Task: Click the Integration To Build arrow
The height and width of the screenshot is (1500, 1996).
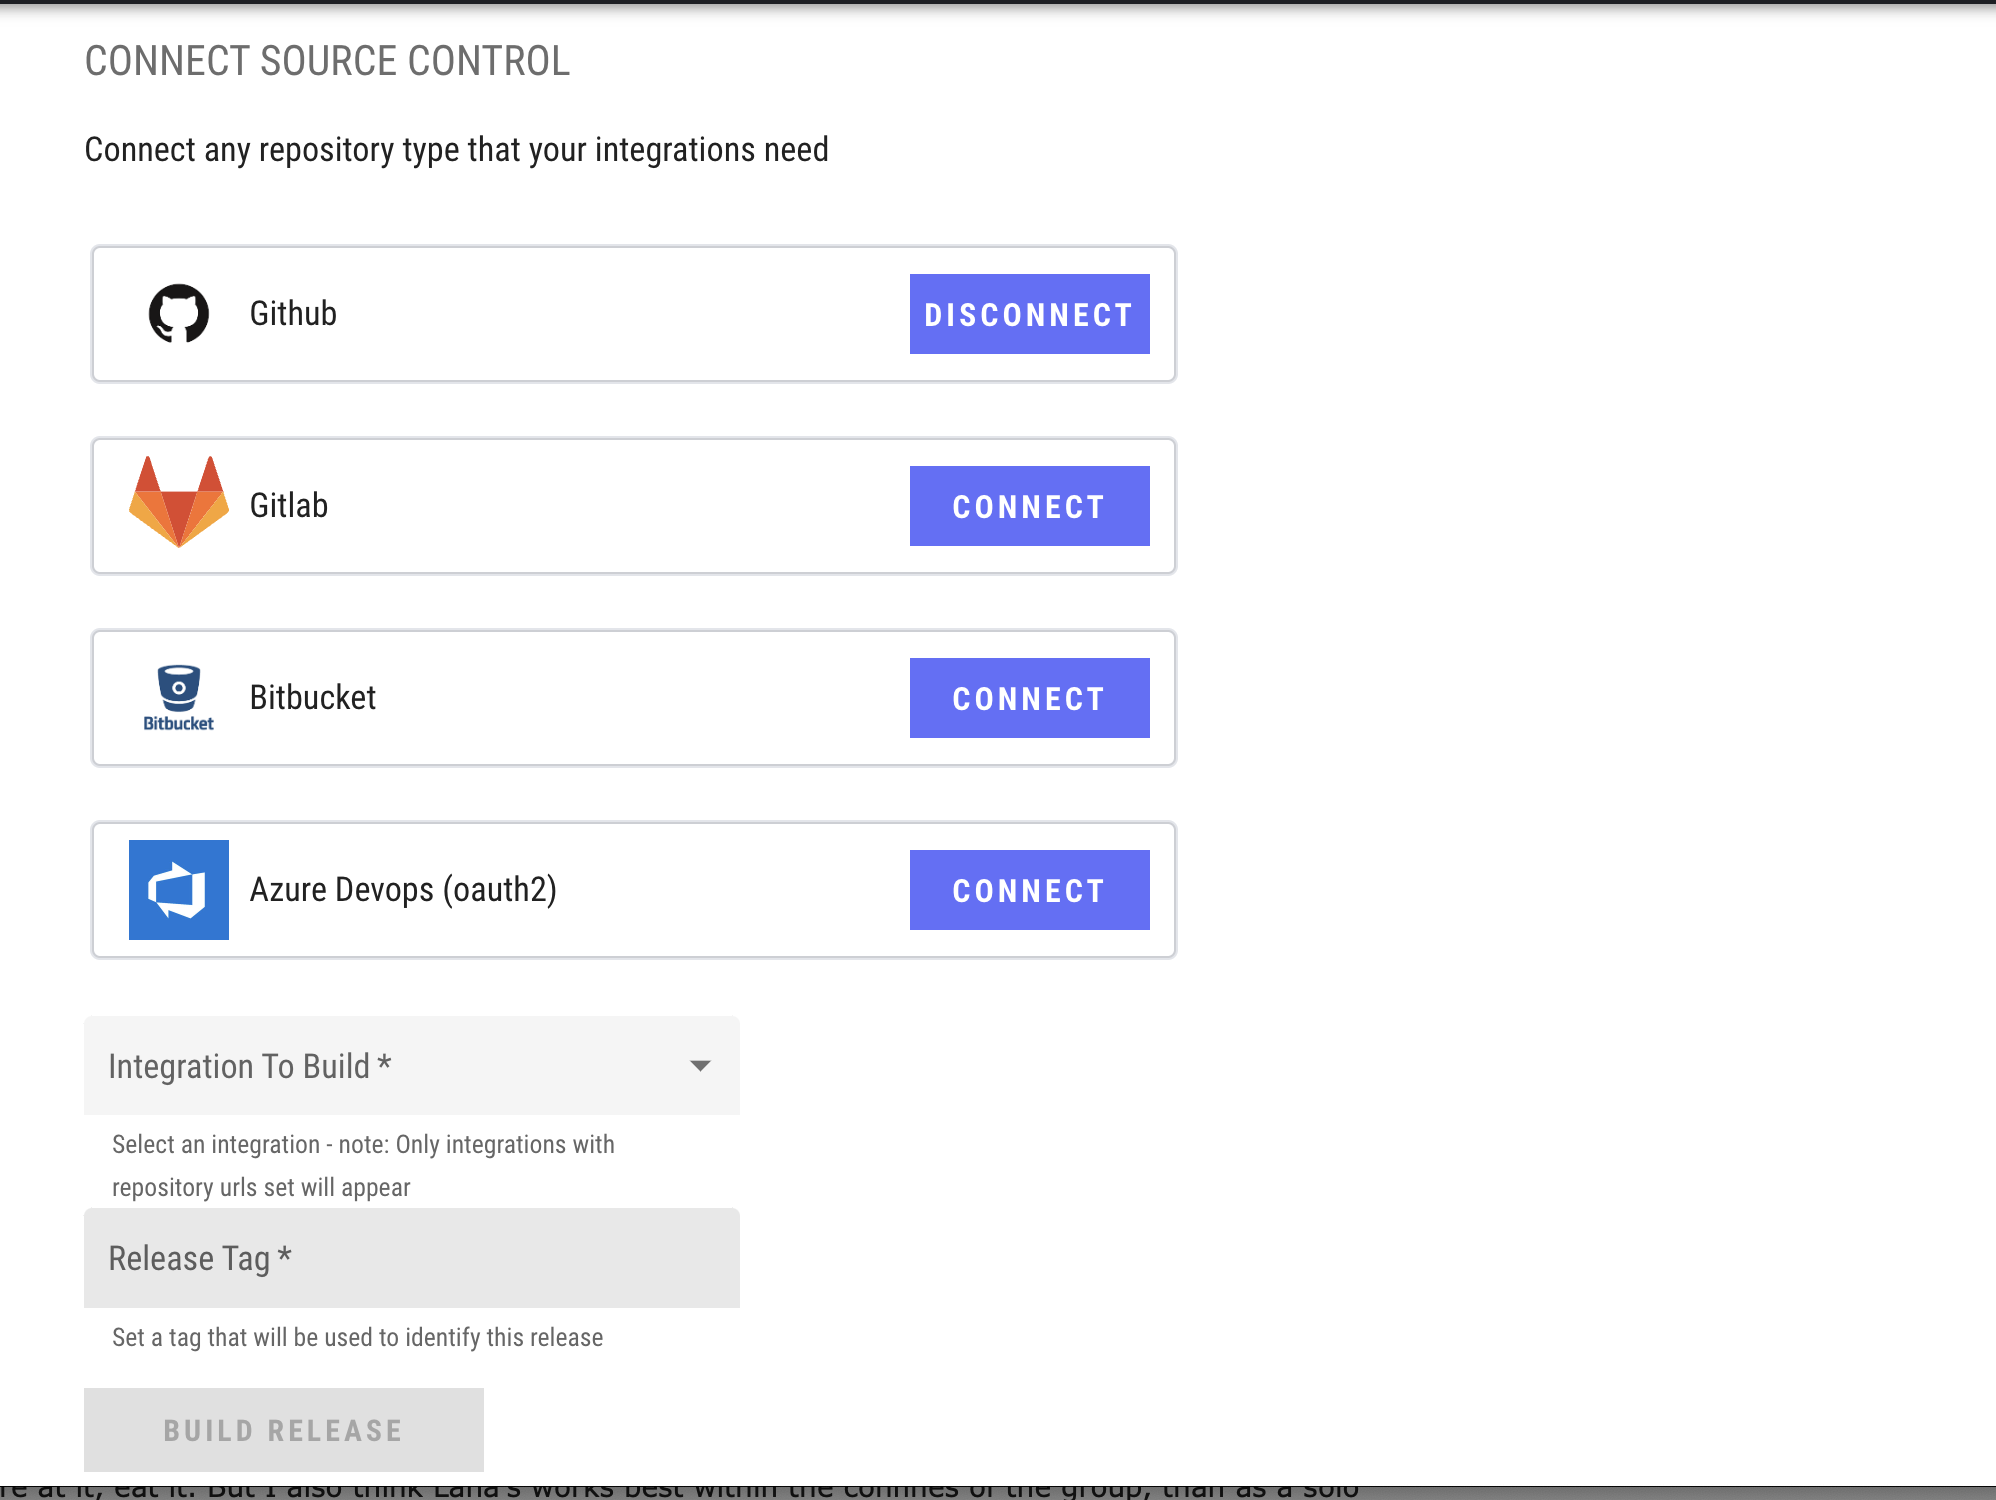Action: point(700,1066)
